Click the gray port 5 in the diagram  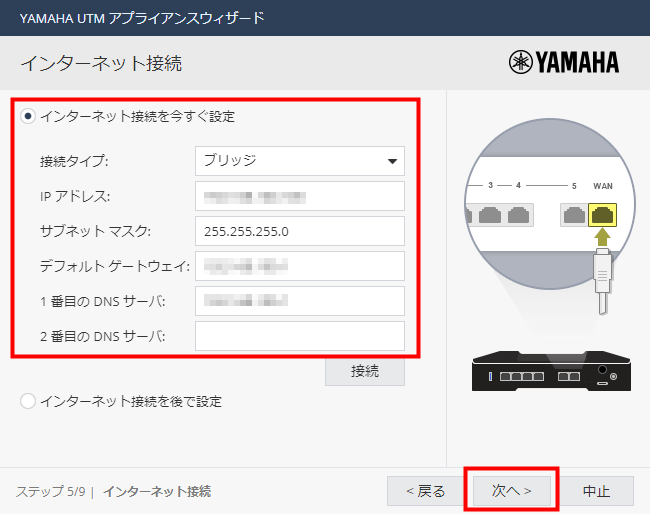573,214
